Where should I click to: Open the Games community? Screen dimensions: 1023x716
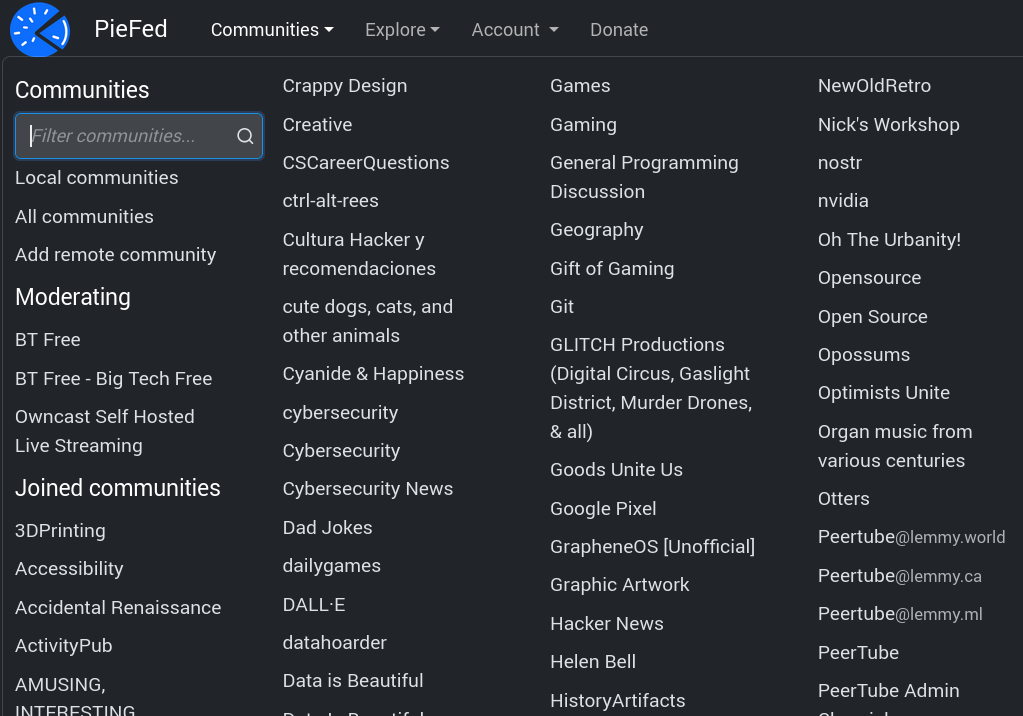(580, 86)
